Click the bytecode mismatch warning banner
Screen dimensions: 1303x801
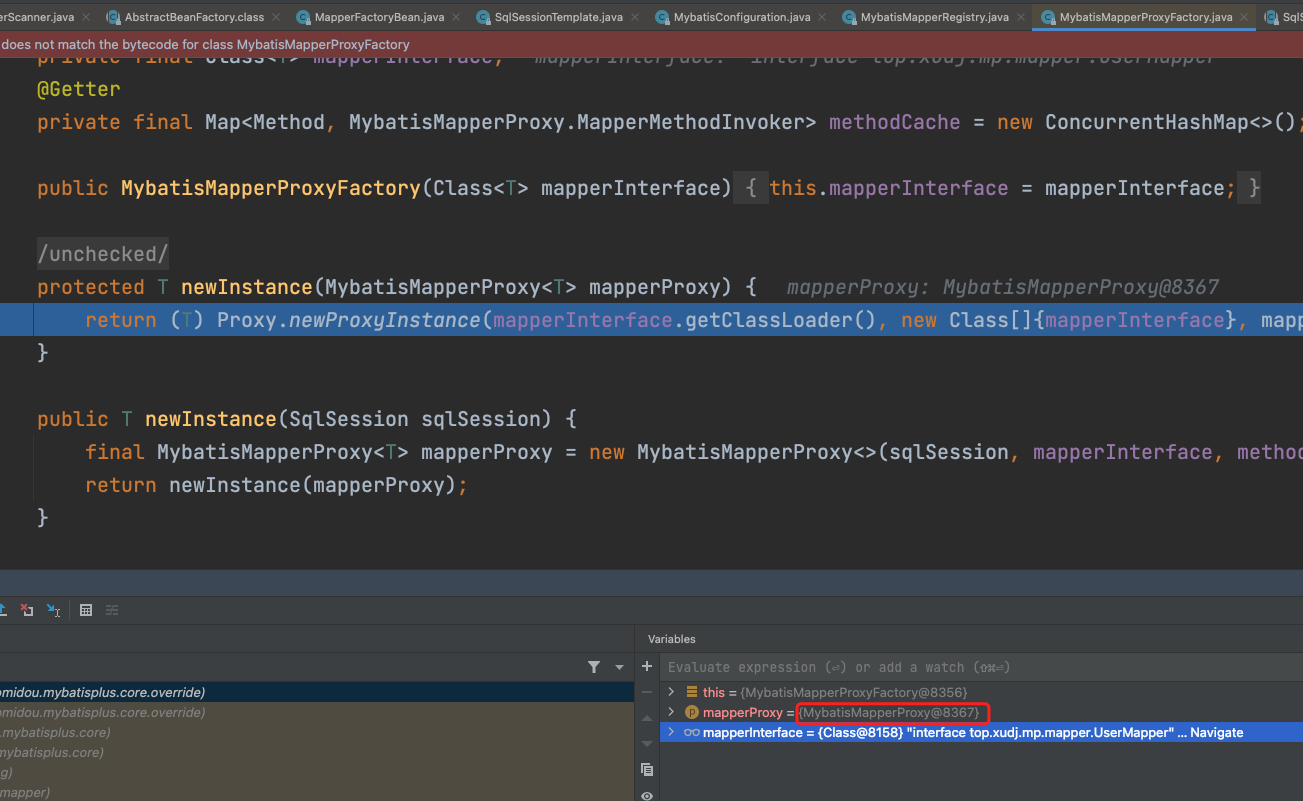click(x=651, y=44)
